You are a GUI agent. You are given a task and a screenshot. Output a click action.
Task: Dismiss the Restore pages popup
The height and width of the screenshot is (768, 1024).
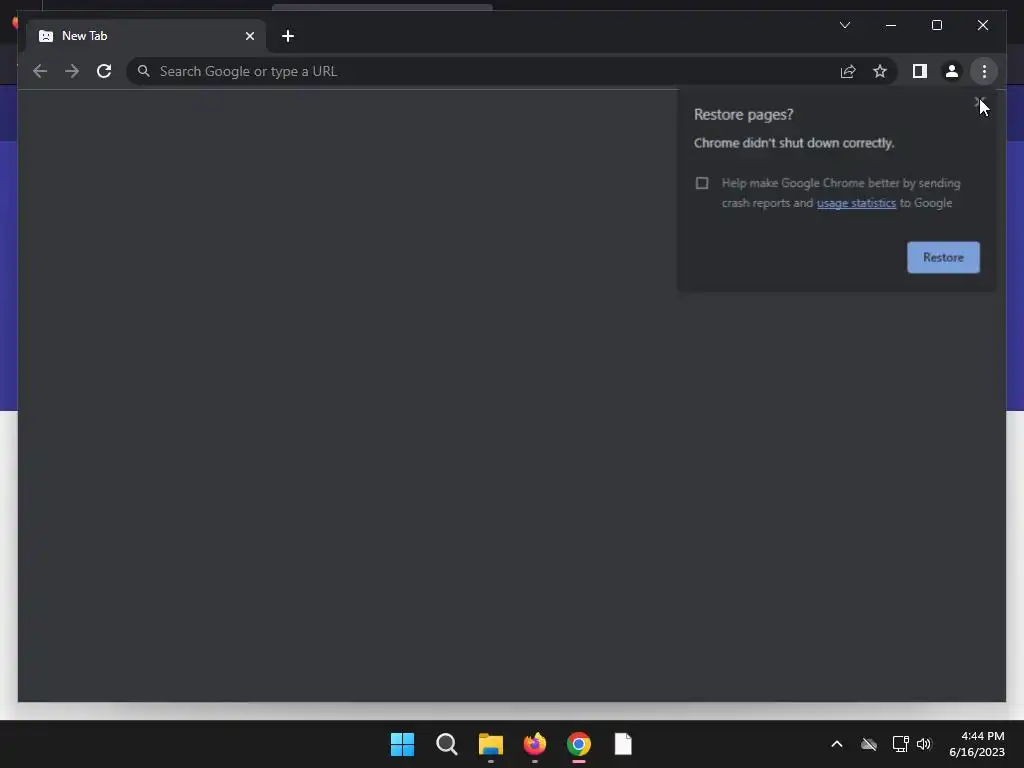[978, 103]
